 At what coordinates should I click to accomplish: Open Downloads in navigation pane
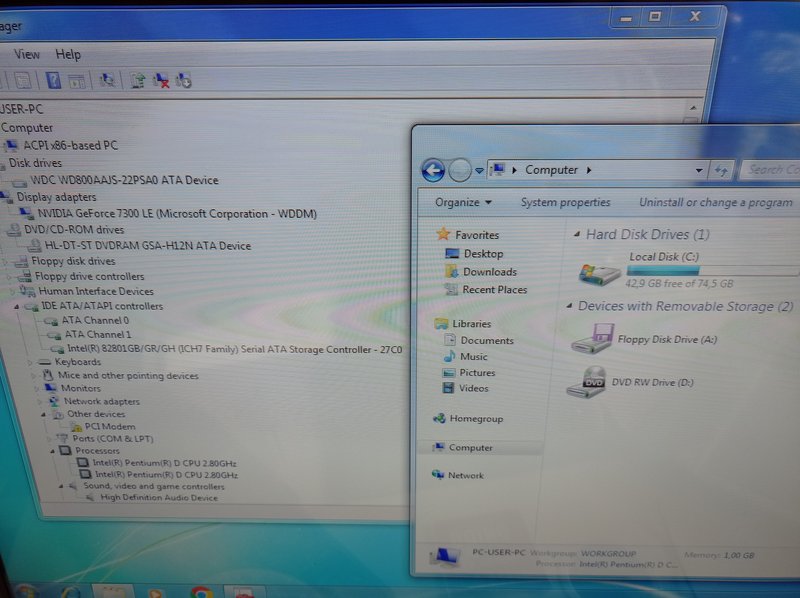point(490,272)
